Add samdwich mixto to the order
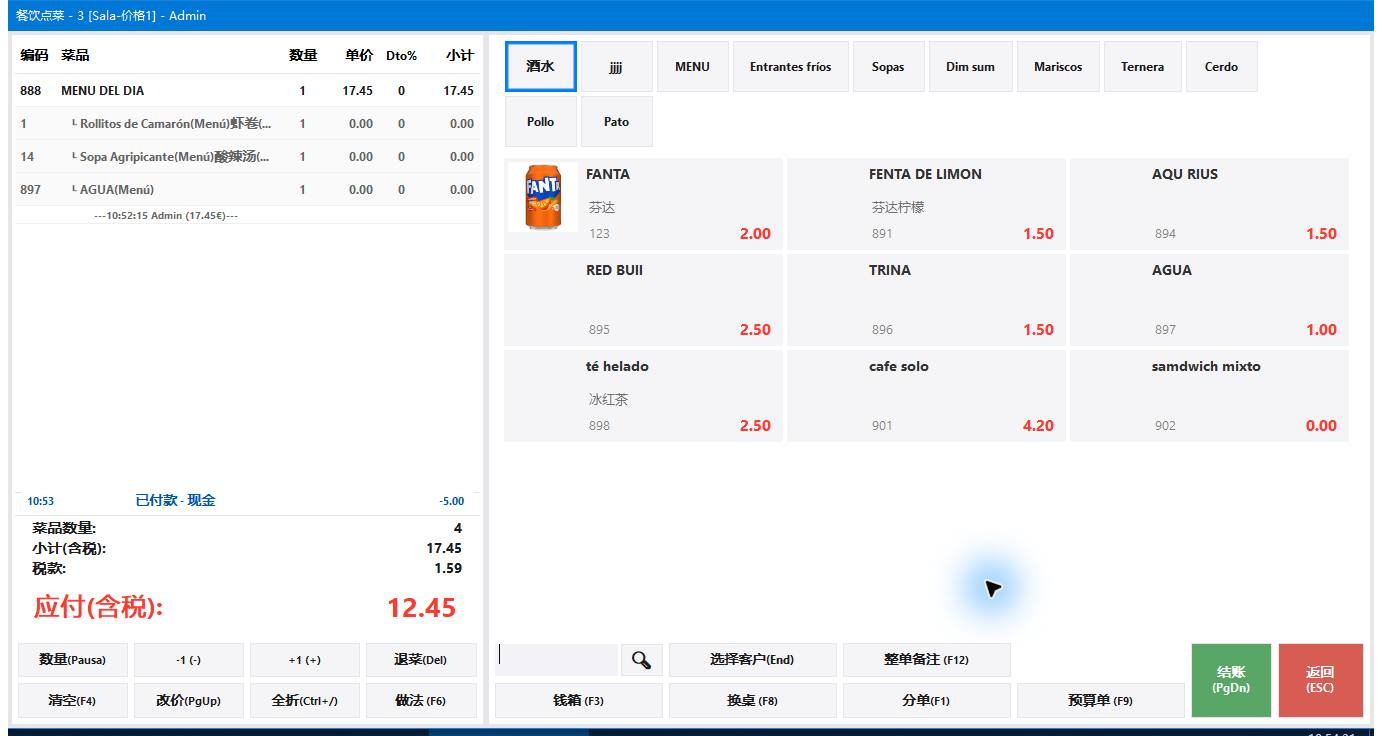This screenshot has width=1382, height=736. click(x=1209, y=396)
